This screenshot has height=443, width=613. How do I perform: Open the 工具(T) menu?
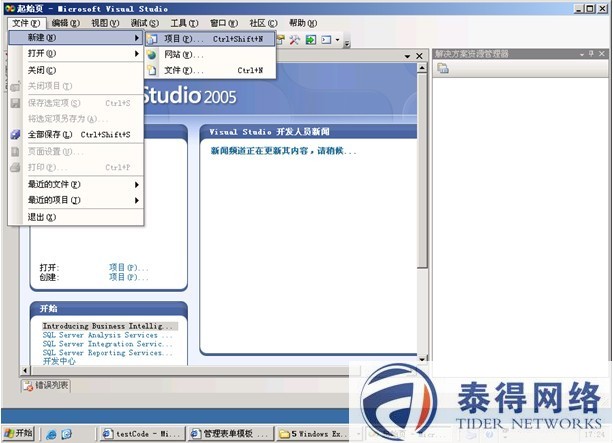[184, 23]
